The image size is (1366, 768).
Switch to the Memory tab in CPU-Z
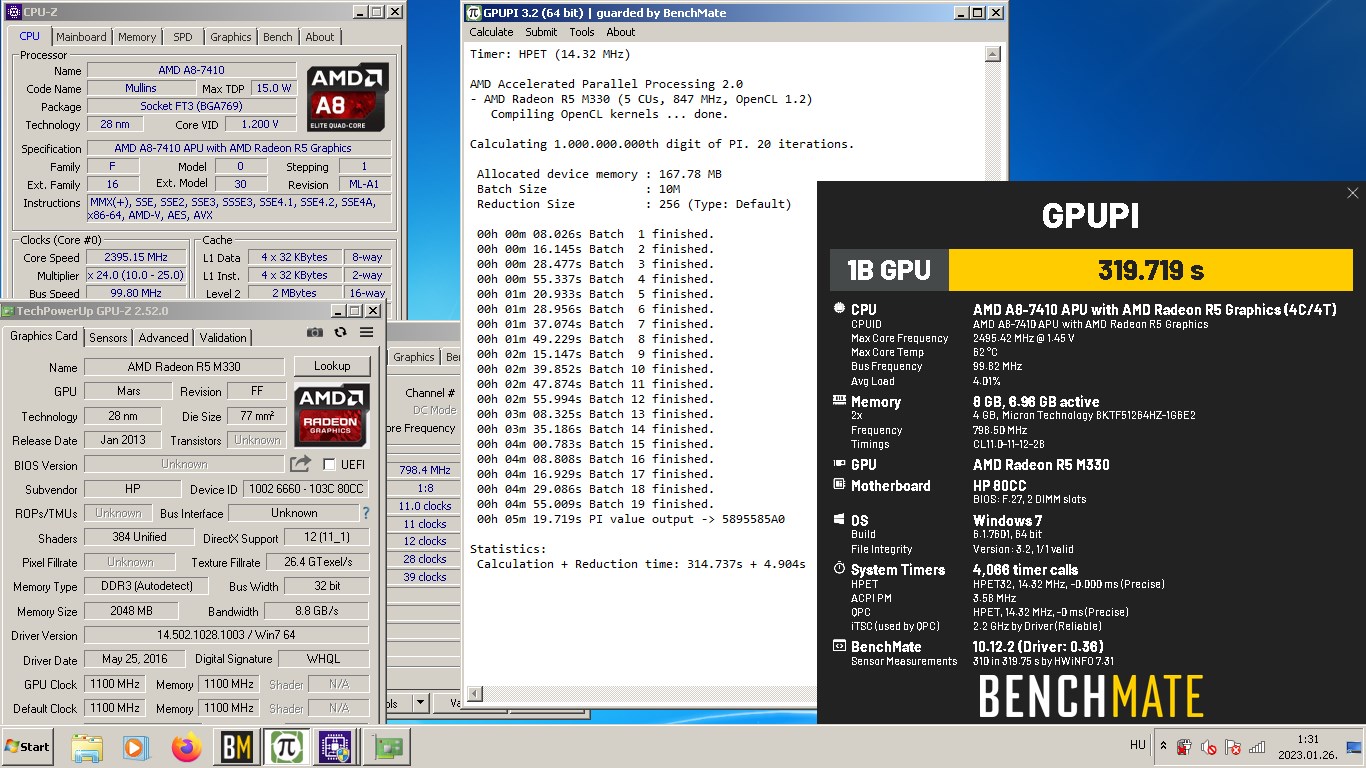137,37
